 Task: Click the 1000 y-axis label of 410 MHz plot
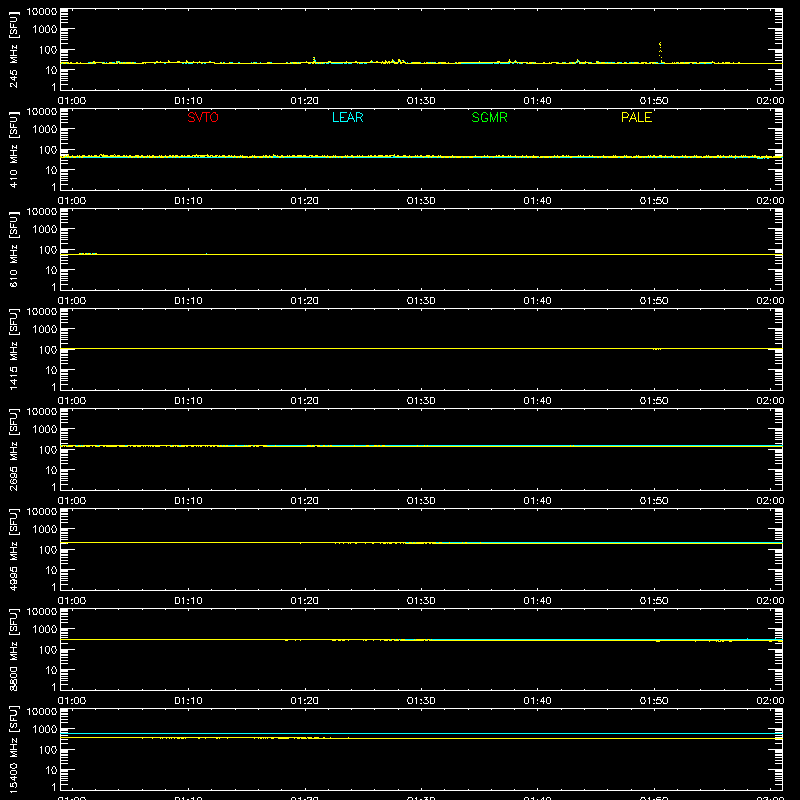click(45, 130)
